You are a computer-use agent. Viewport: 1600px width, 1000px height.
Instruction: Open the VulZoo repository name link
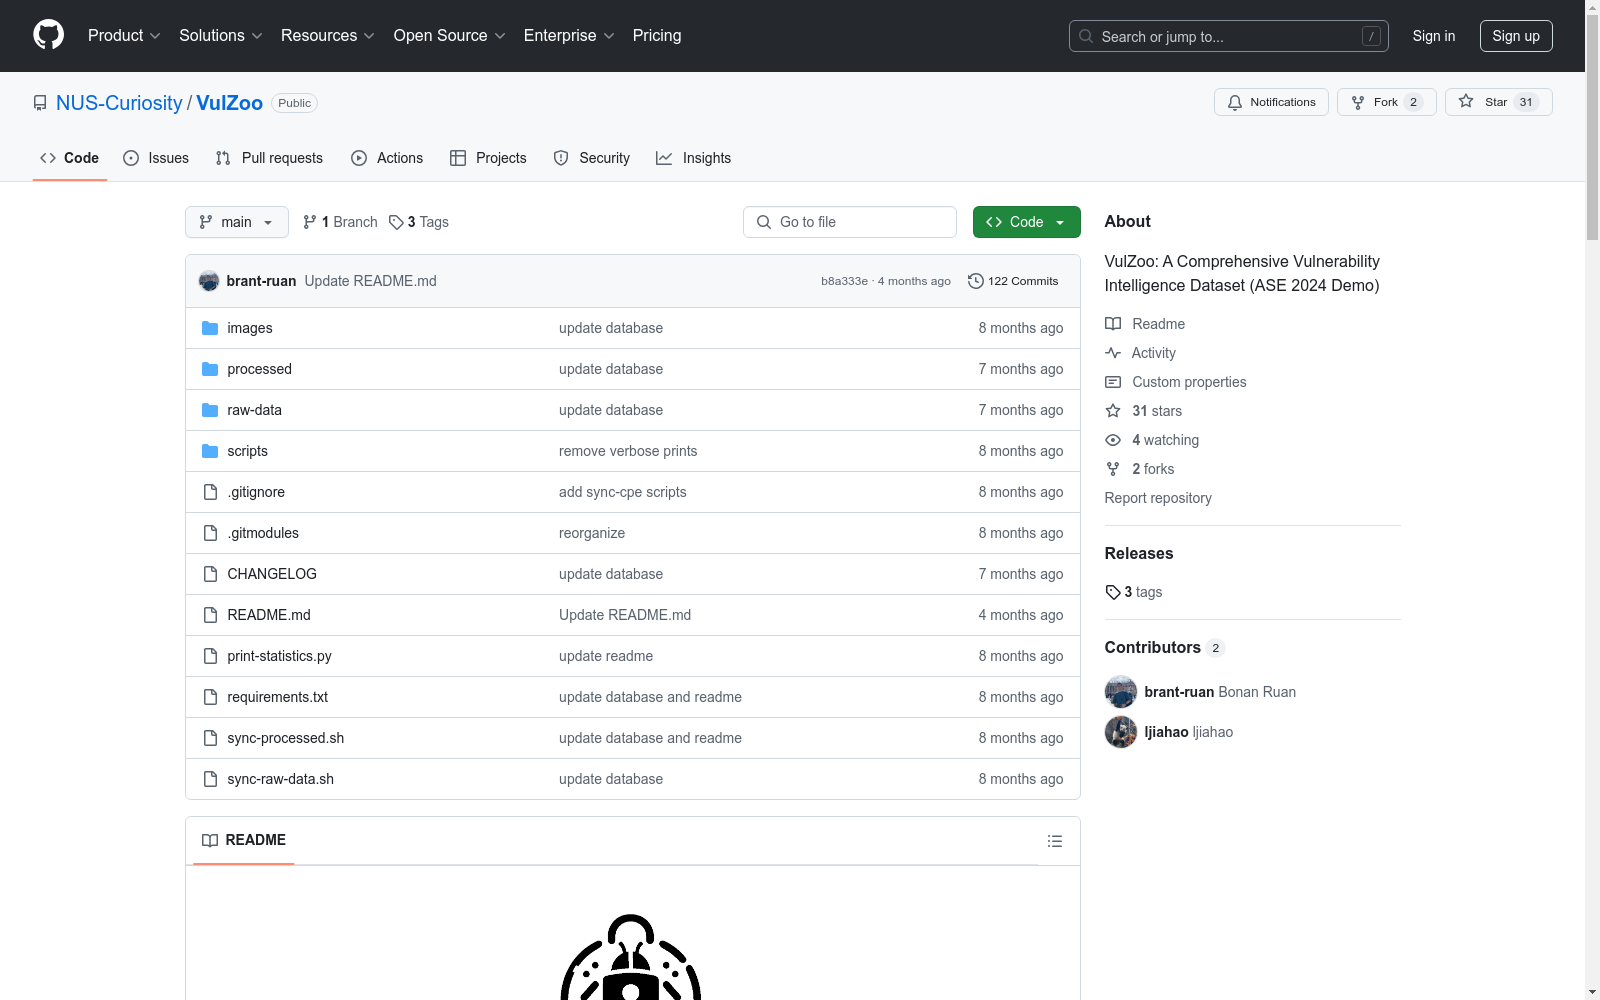pos(230,103)
